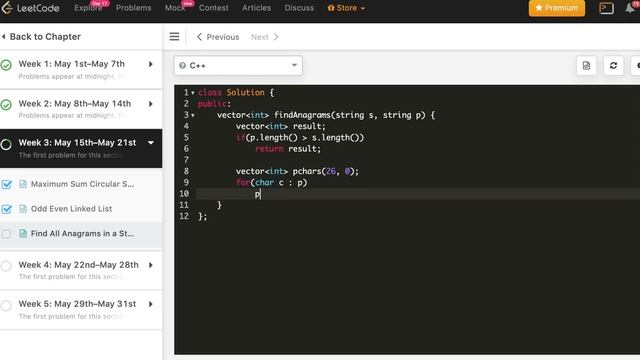The width and height of the screenshot is (640, 360).
Task: Fold code at line 1 arrow
Action: (x=193, y=93)
